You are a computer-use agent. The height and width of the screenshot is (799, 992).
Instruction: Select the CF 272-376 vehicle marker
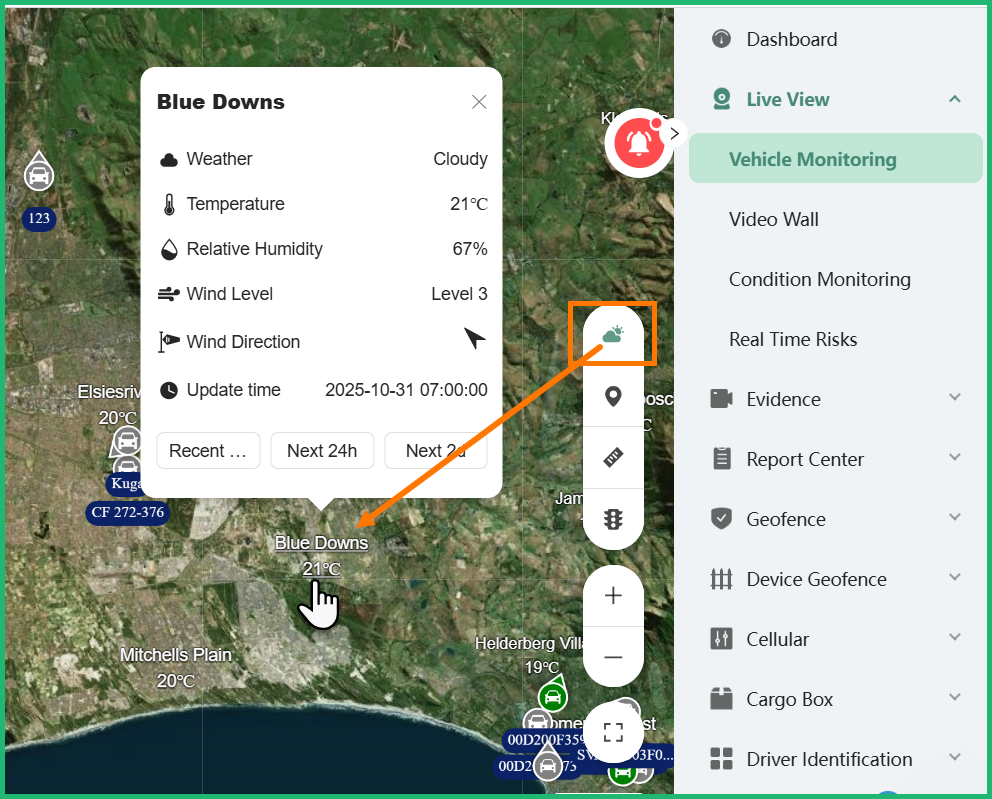pyautogui.click(x=128, y=512)
